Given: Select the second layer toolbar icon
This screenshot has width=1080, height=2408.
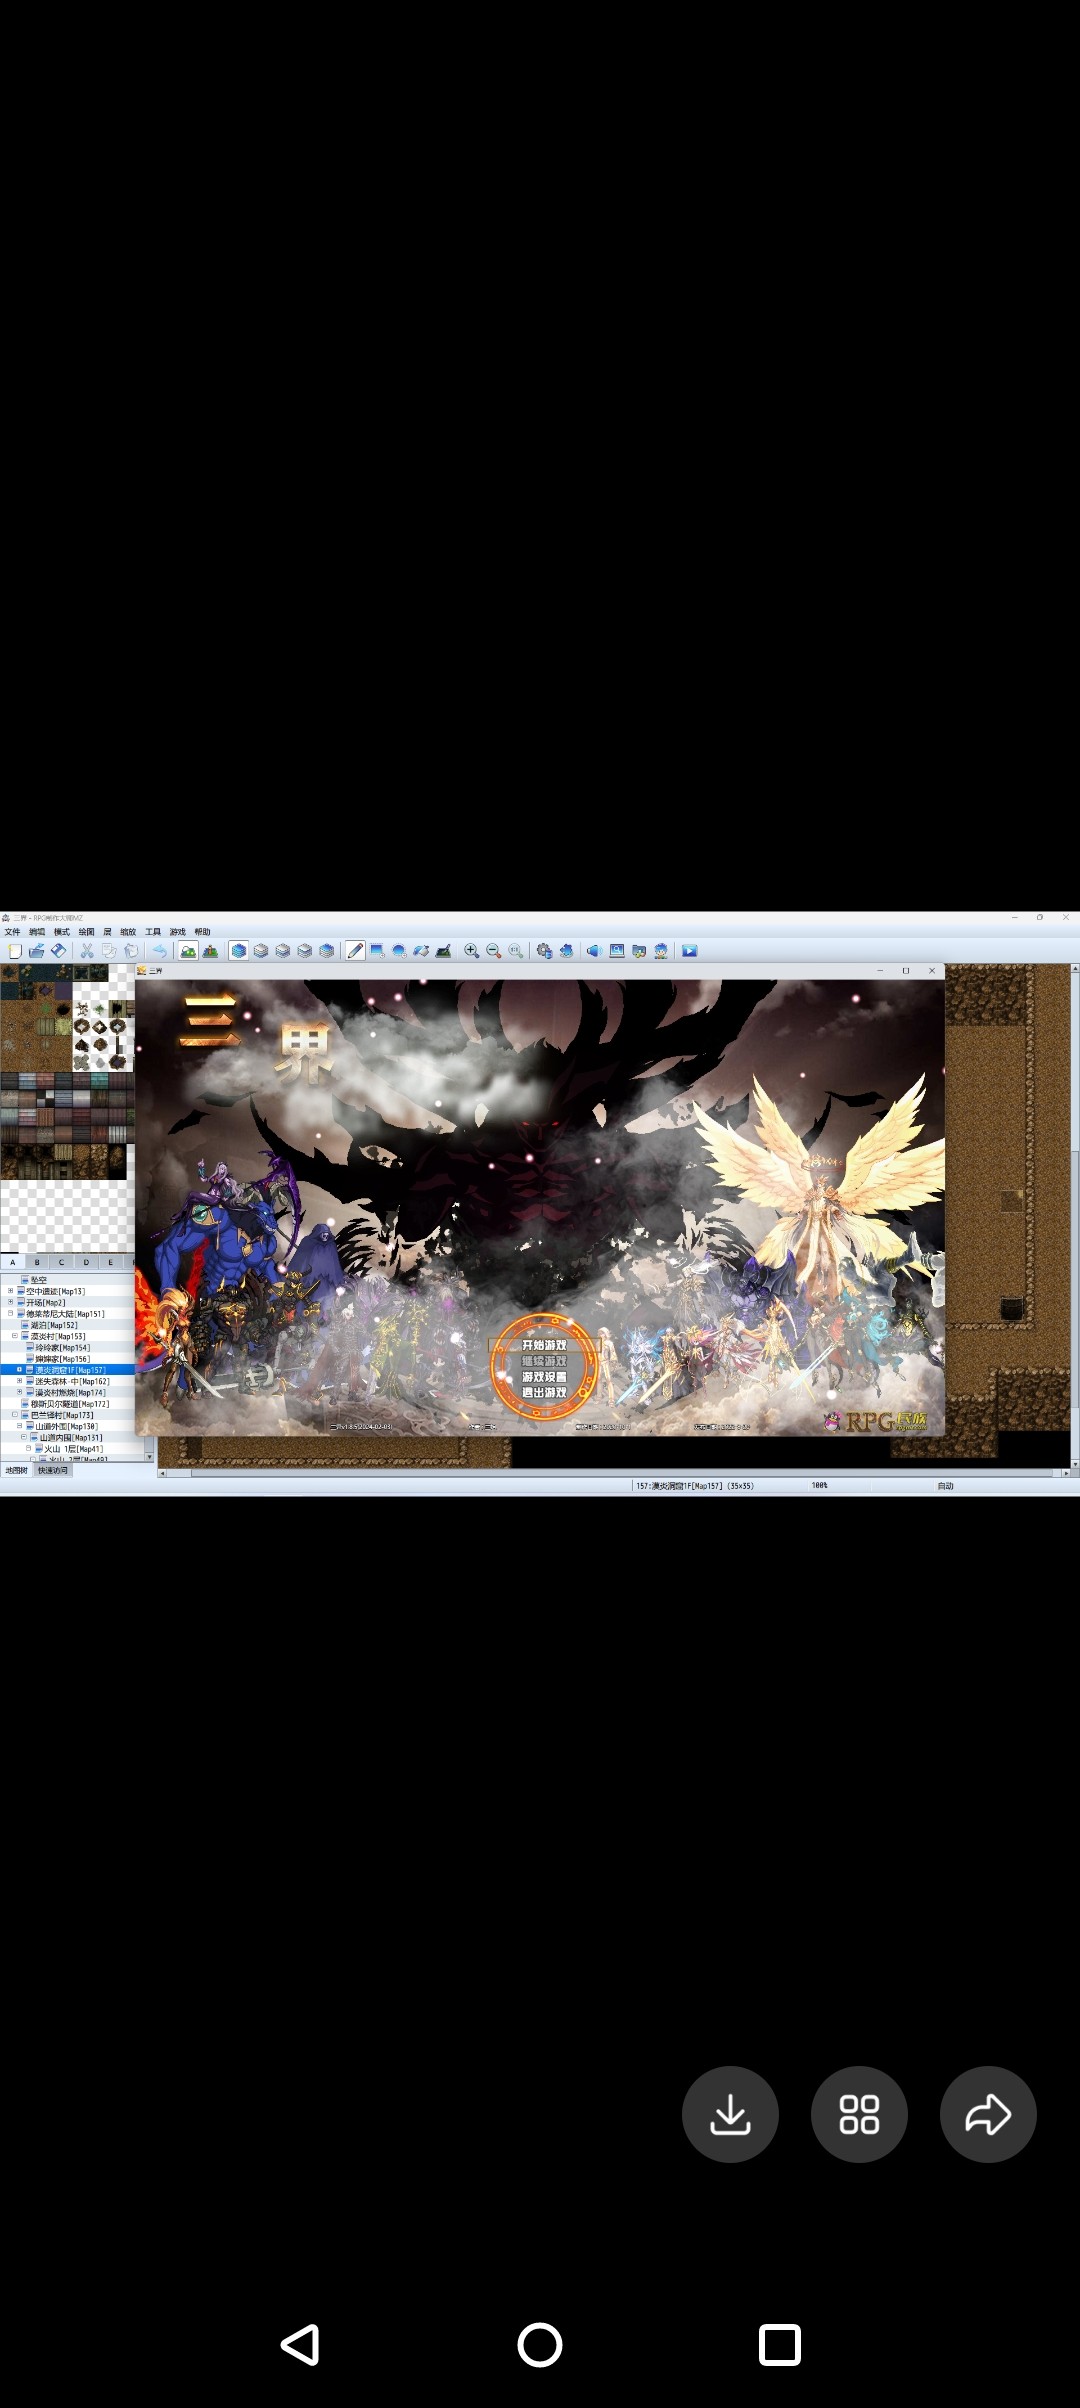Looking at the screenshot, I should click(x=261, y=951).
